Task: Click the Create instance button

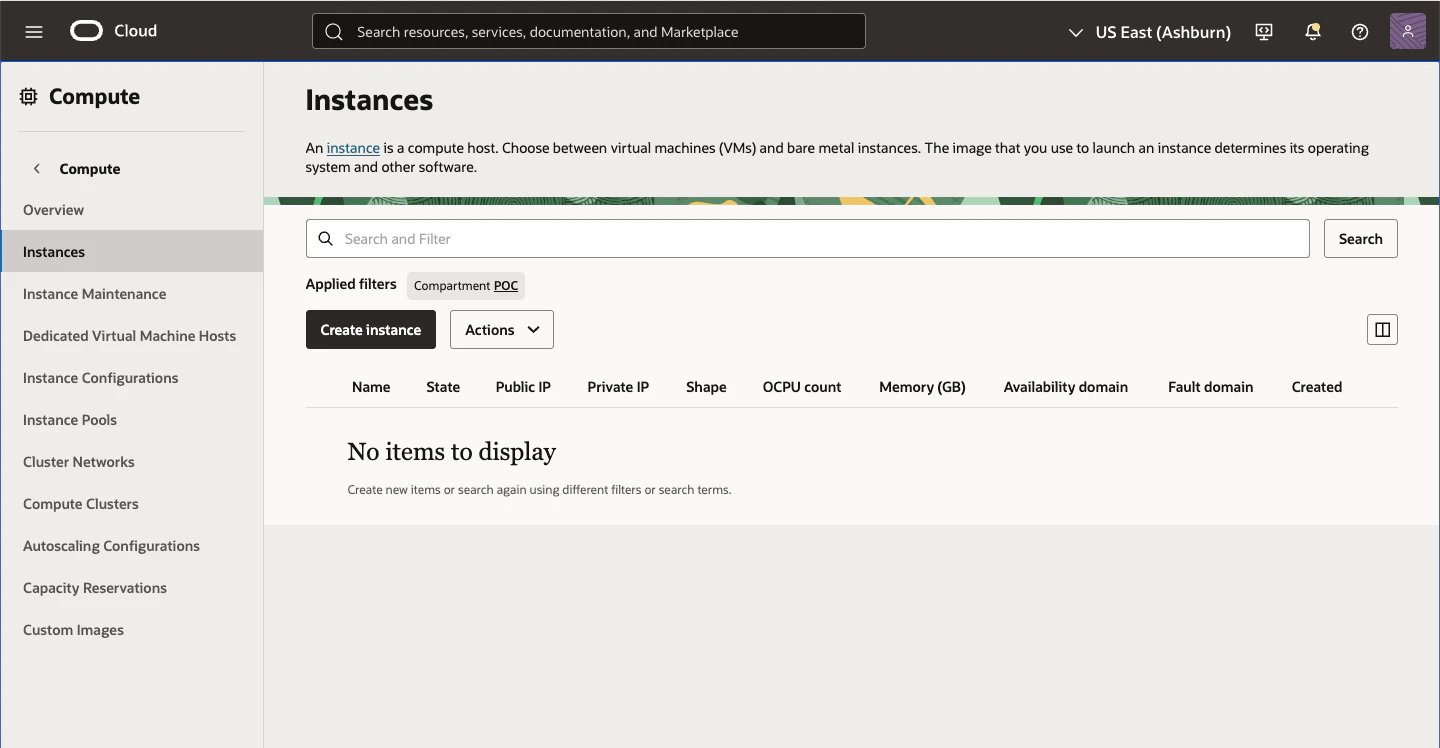Action: 371,330
